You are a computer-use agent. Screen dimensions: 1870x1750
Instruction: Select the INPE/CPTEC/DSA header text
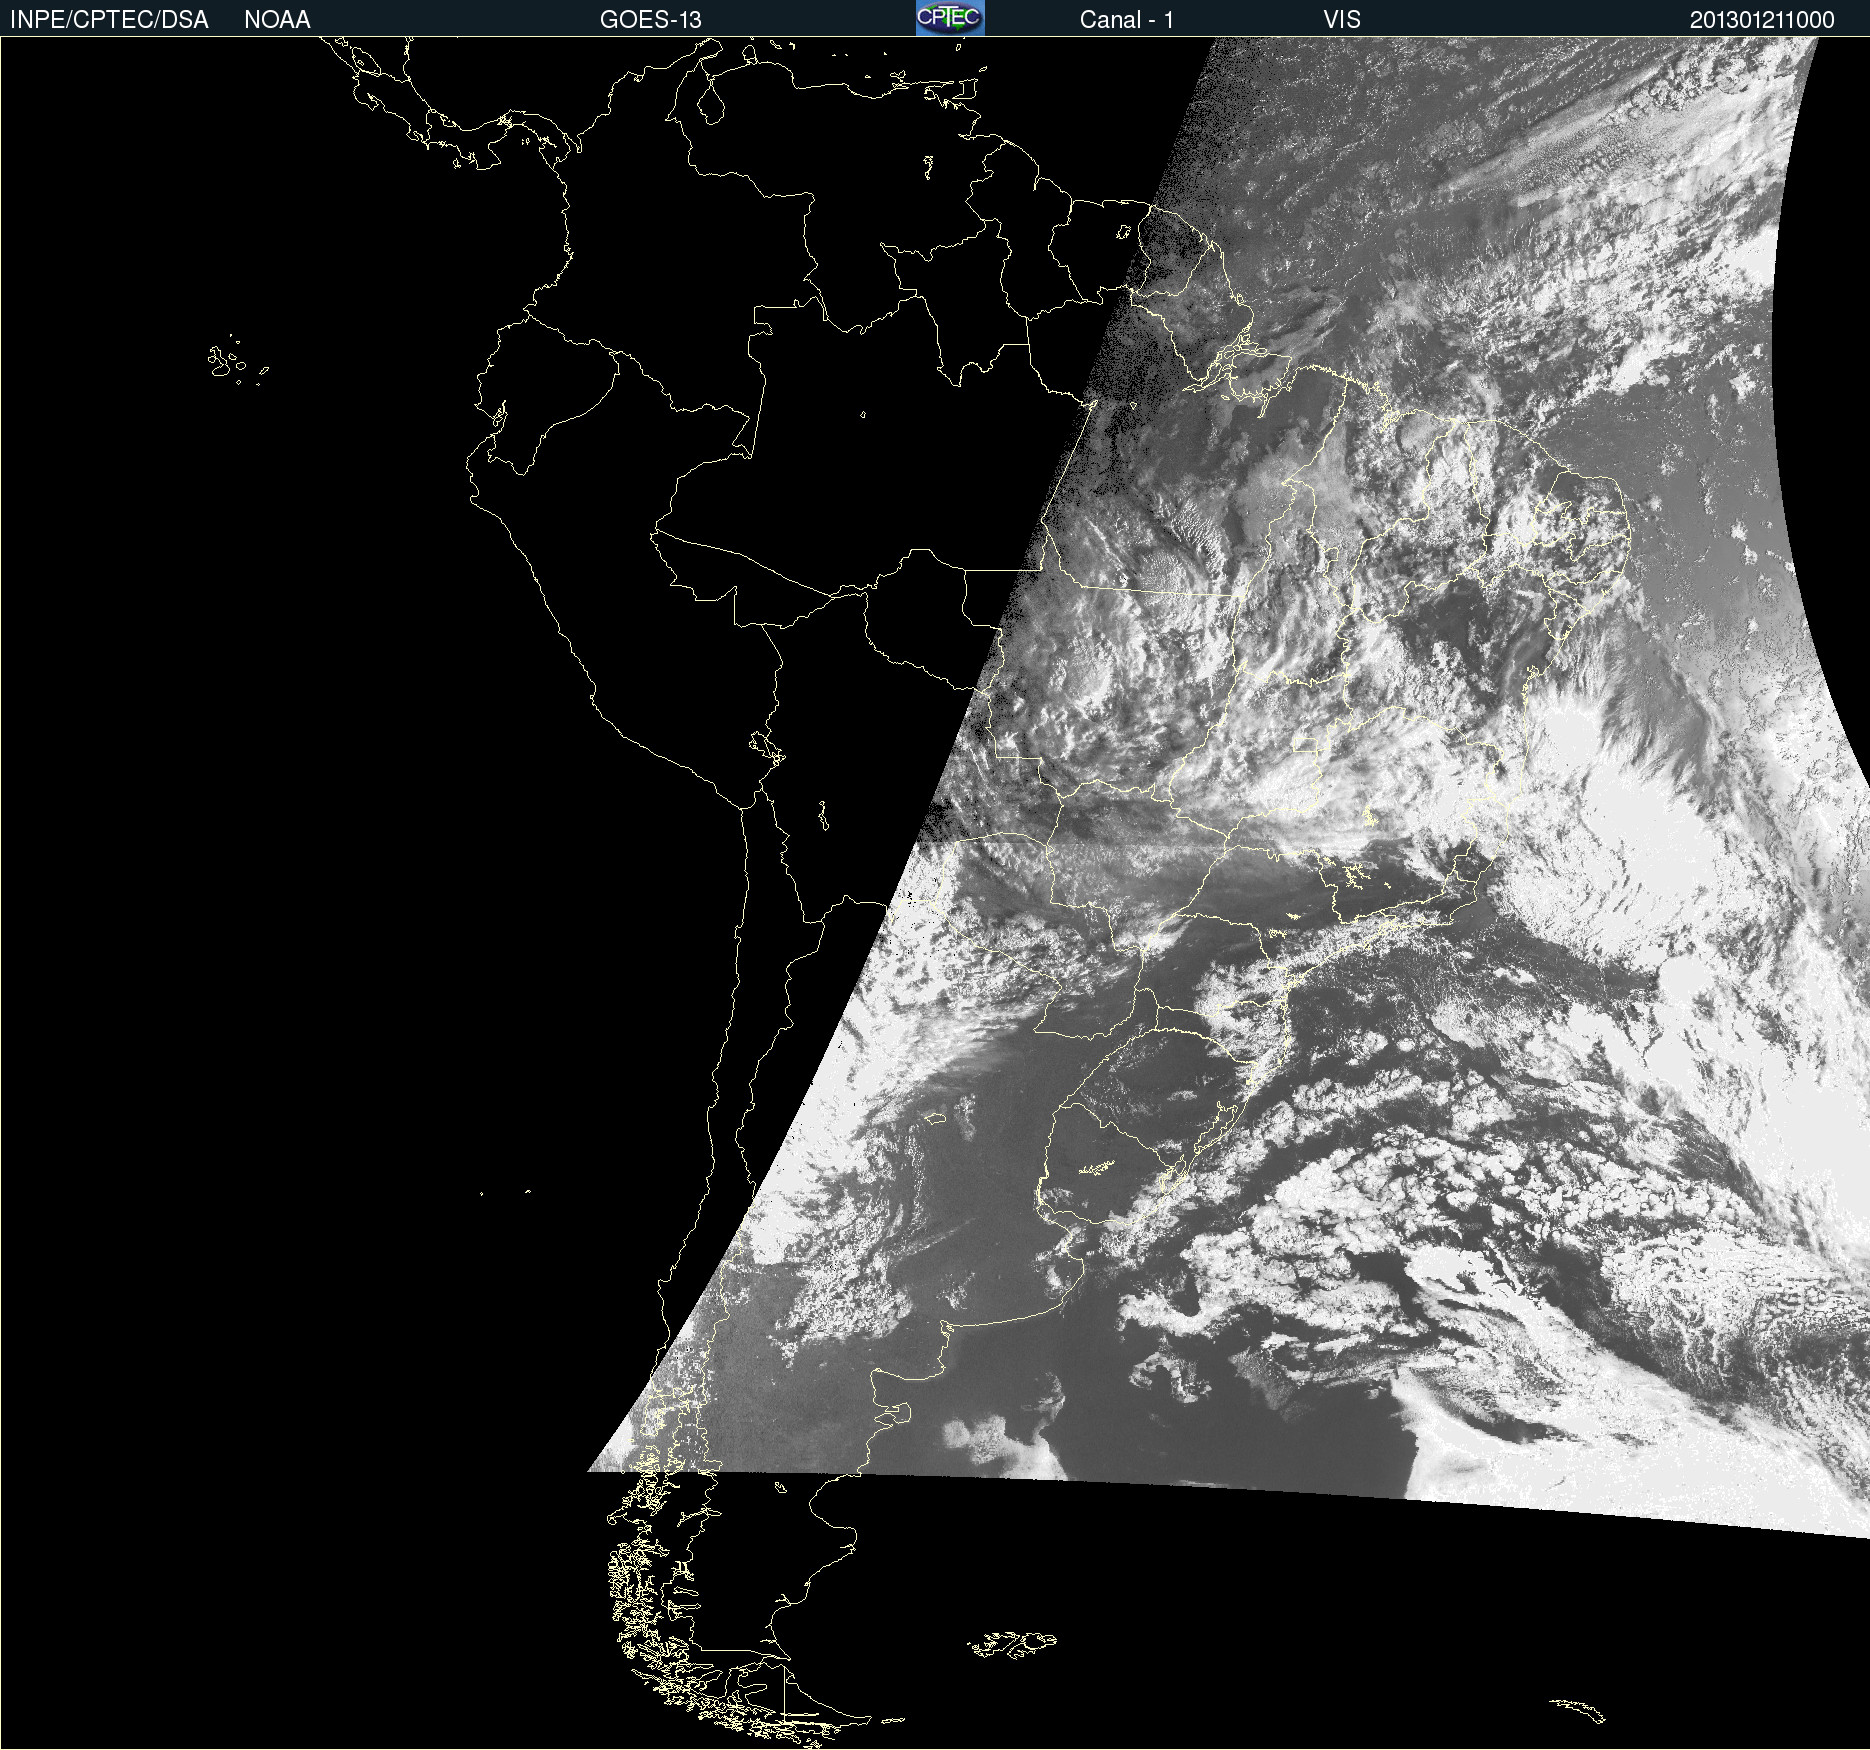109,20
